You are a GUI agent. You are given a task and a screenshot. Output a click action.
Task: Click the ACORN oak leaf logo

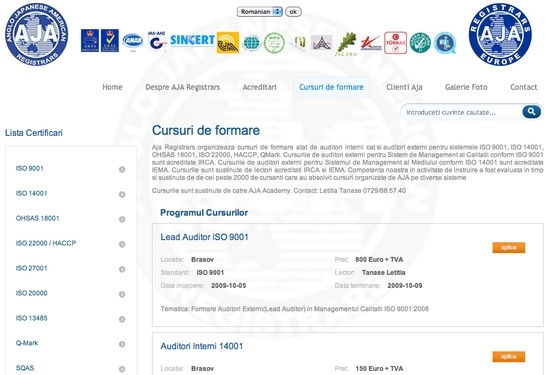point(347,44)
